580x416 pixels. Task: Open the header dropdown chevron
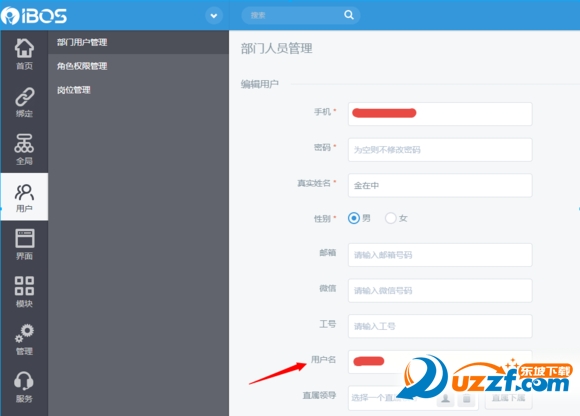point(214,16)
